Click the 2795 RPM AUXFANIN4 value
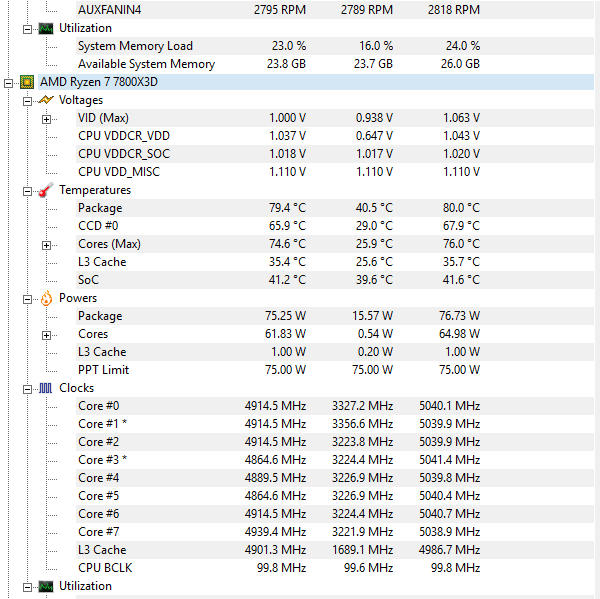The image size is (600, 599). [x=280, y=10]
